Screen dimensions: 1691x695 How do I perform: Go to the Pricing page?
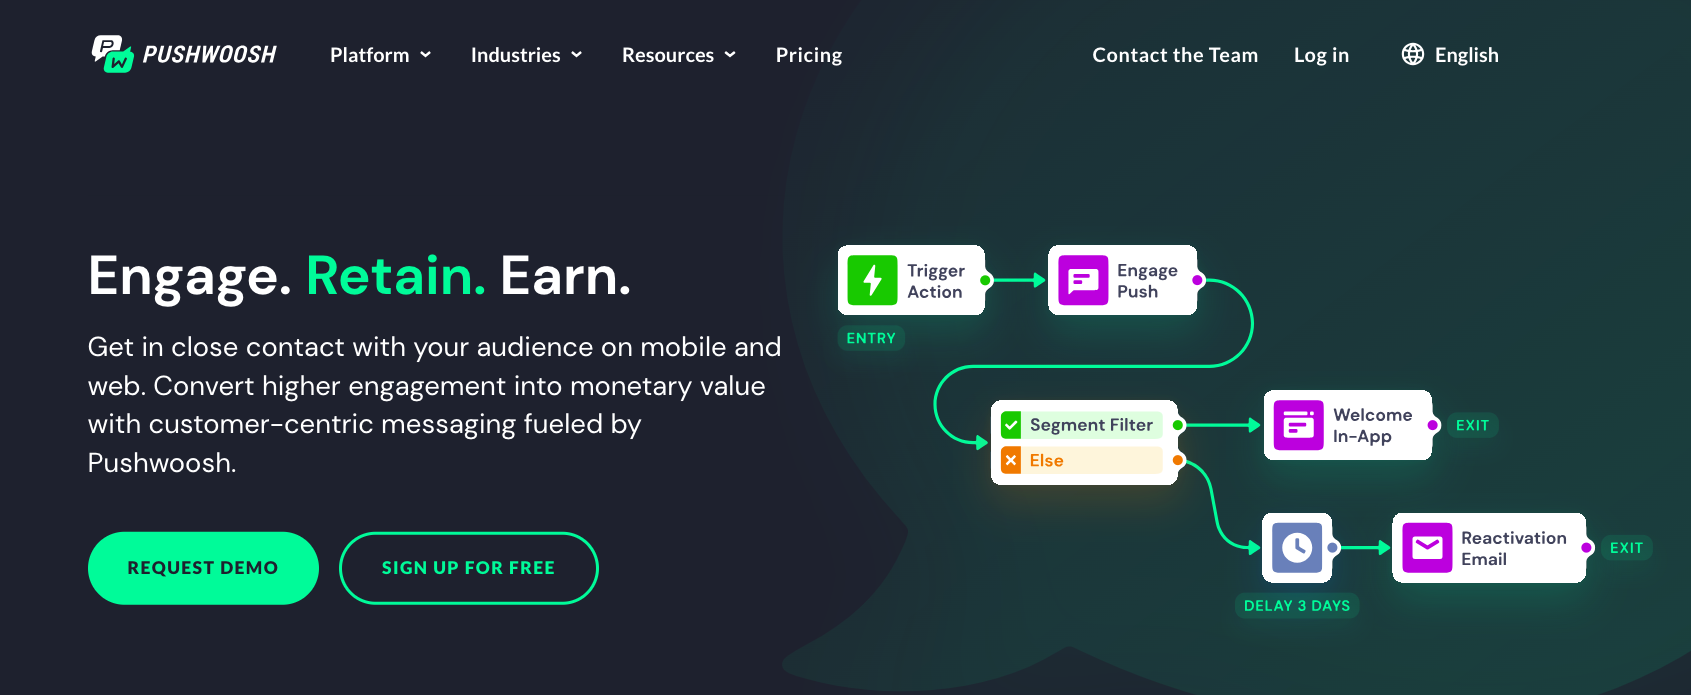pyautogui.click(x=808, y=55)
